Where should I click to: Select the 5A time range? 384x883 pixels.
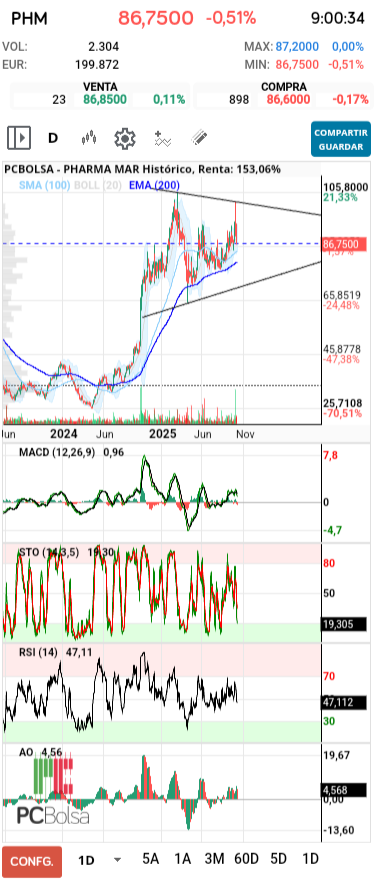point(150,859)
